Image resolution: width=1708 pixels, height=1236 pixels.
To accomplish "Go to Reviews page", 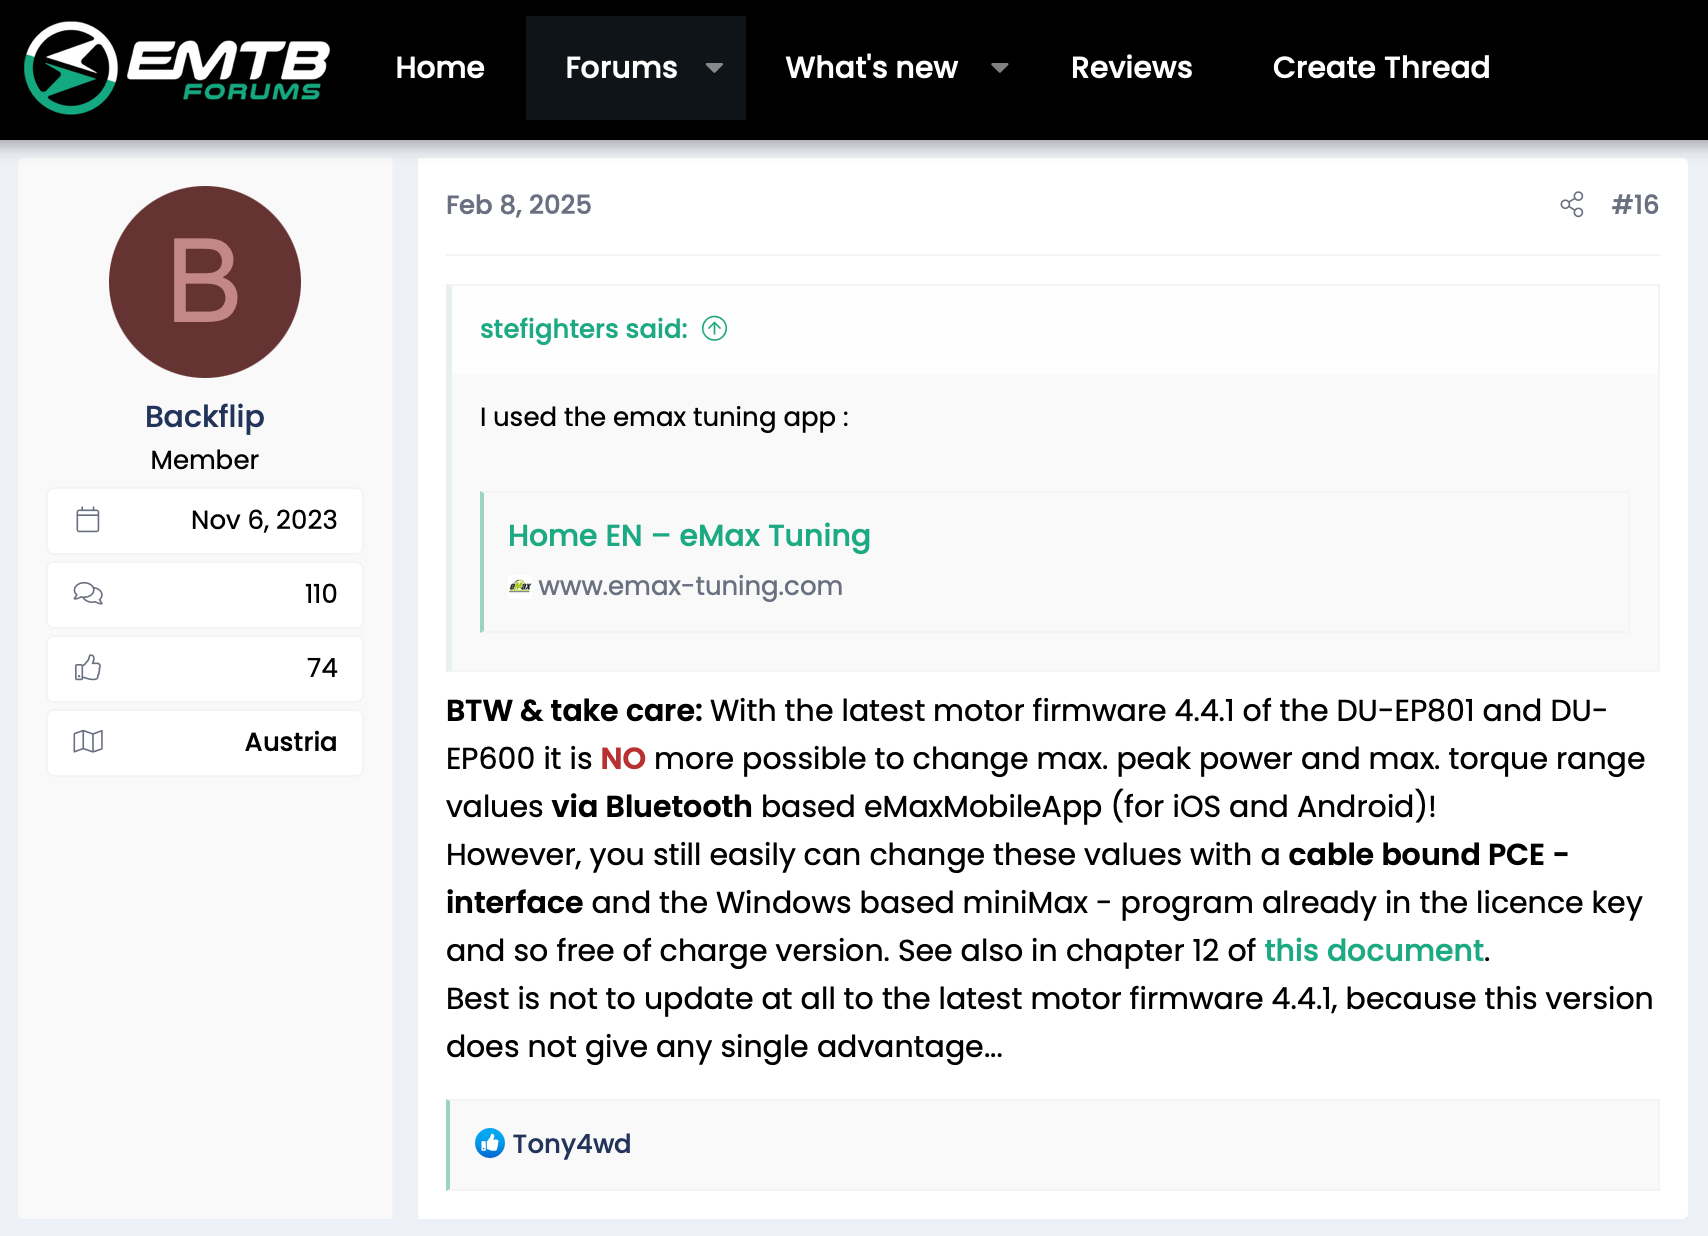I will [x=1132, y=68].
